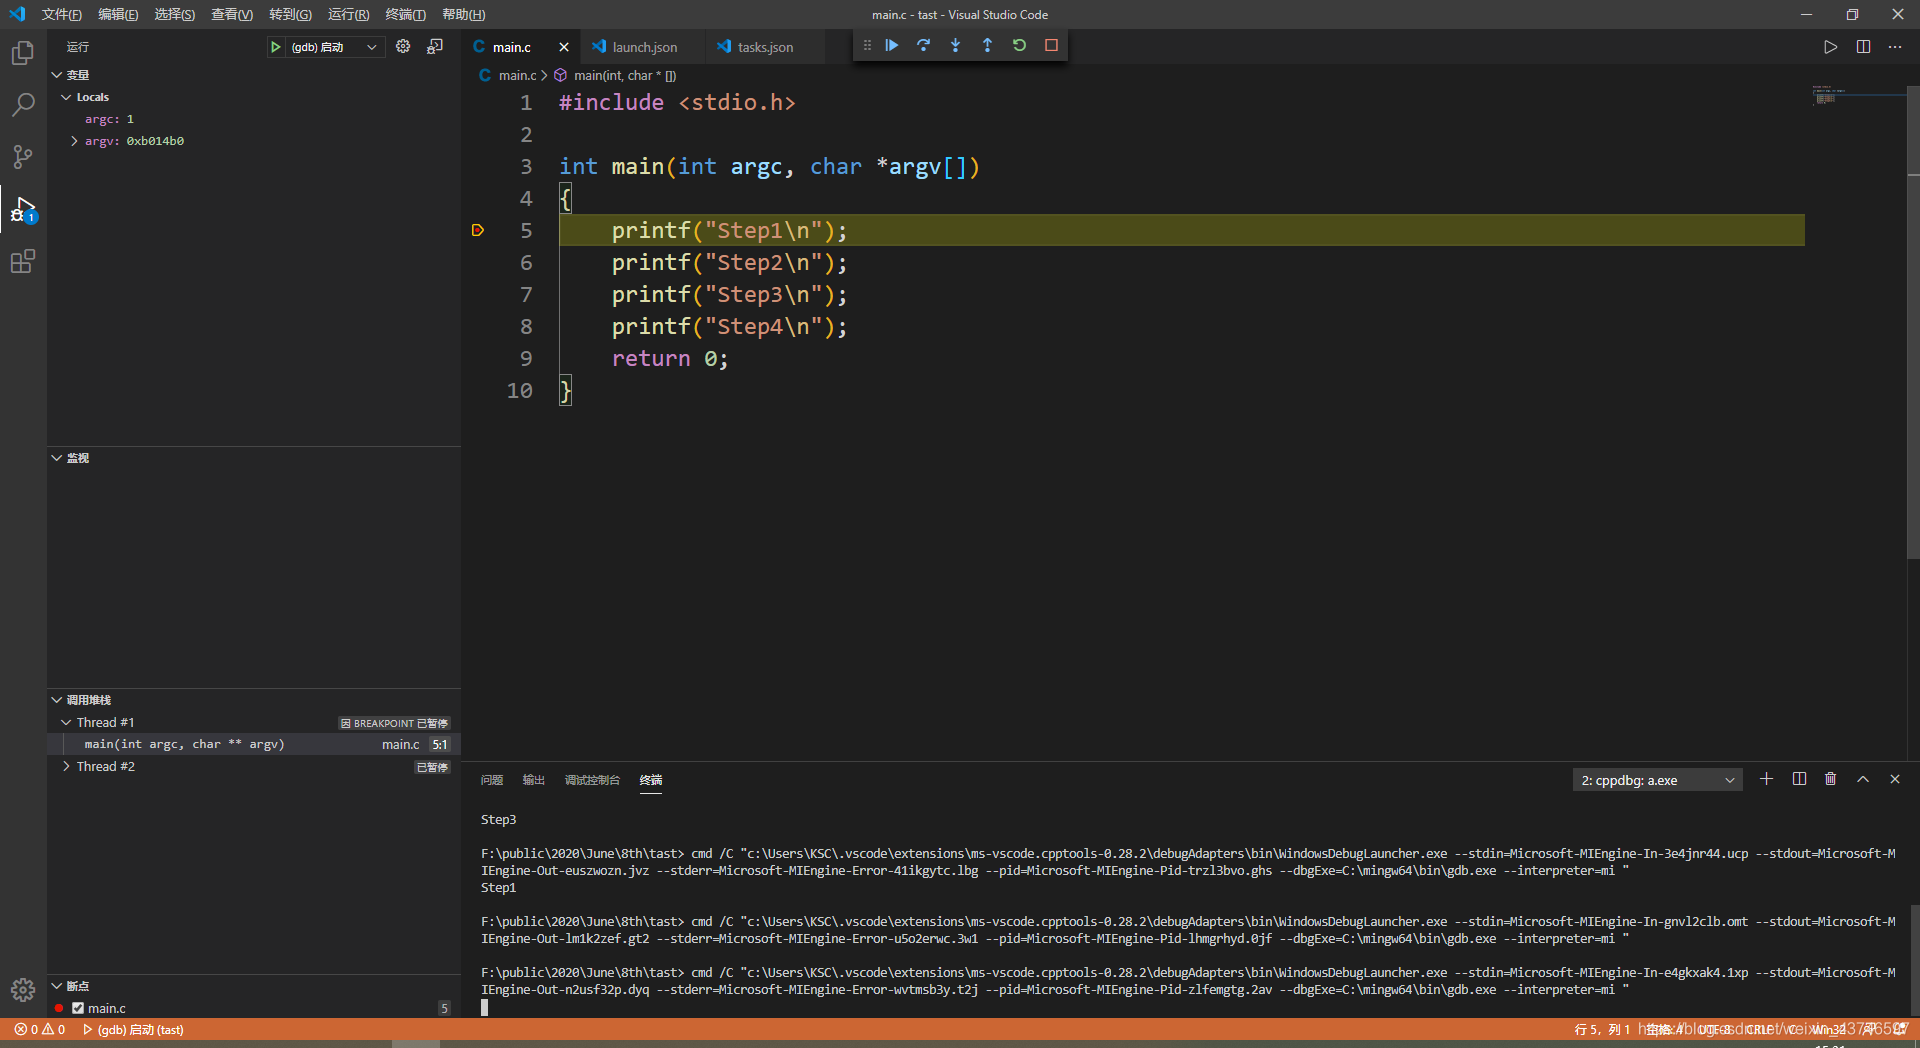Collapse Thread #1 in call stack
Viewport: 1920px width, 1048px height.
(67, 722)
